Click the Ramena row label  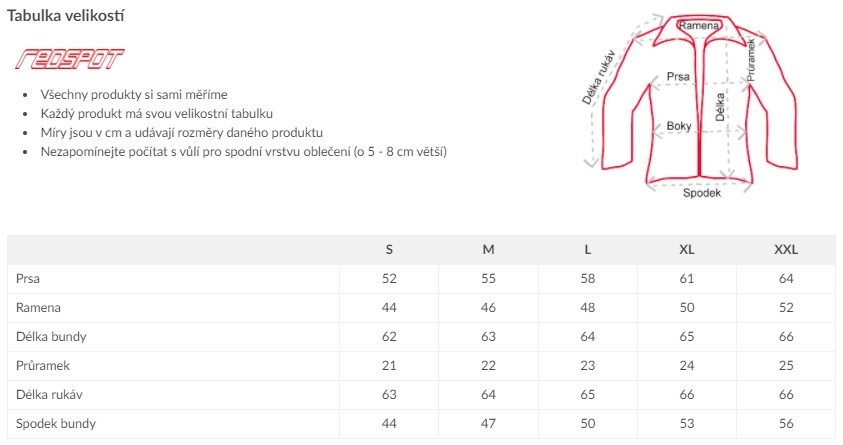tap(38, 307)
